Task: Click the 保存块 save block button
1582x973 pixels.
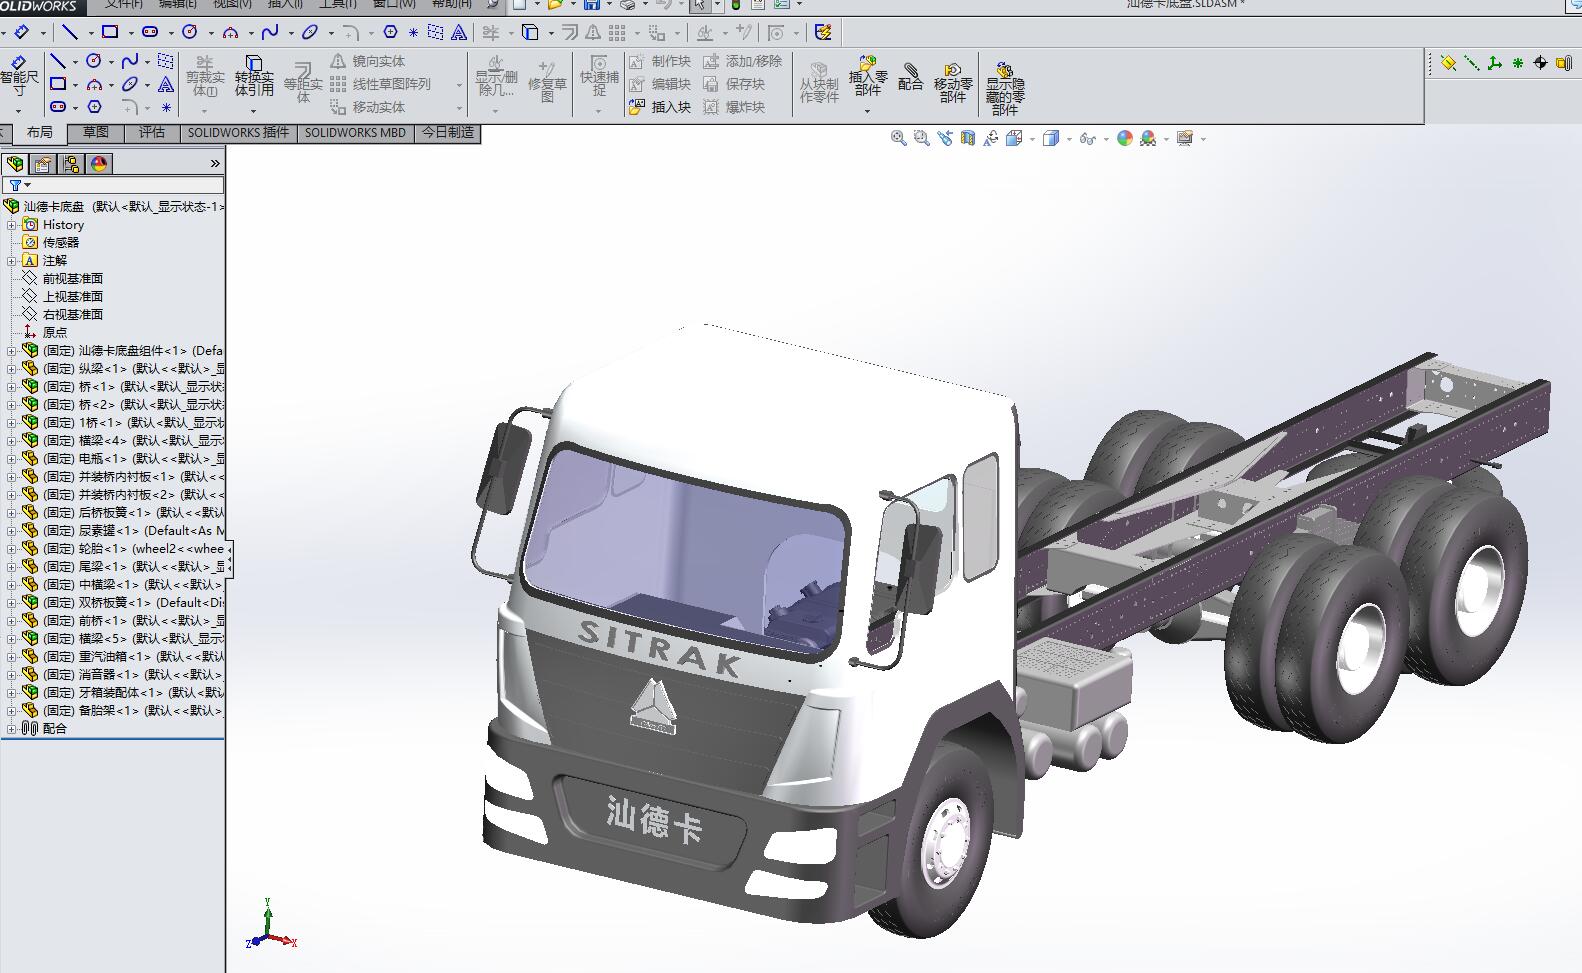Action: 734,85
